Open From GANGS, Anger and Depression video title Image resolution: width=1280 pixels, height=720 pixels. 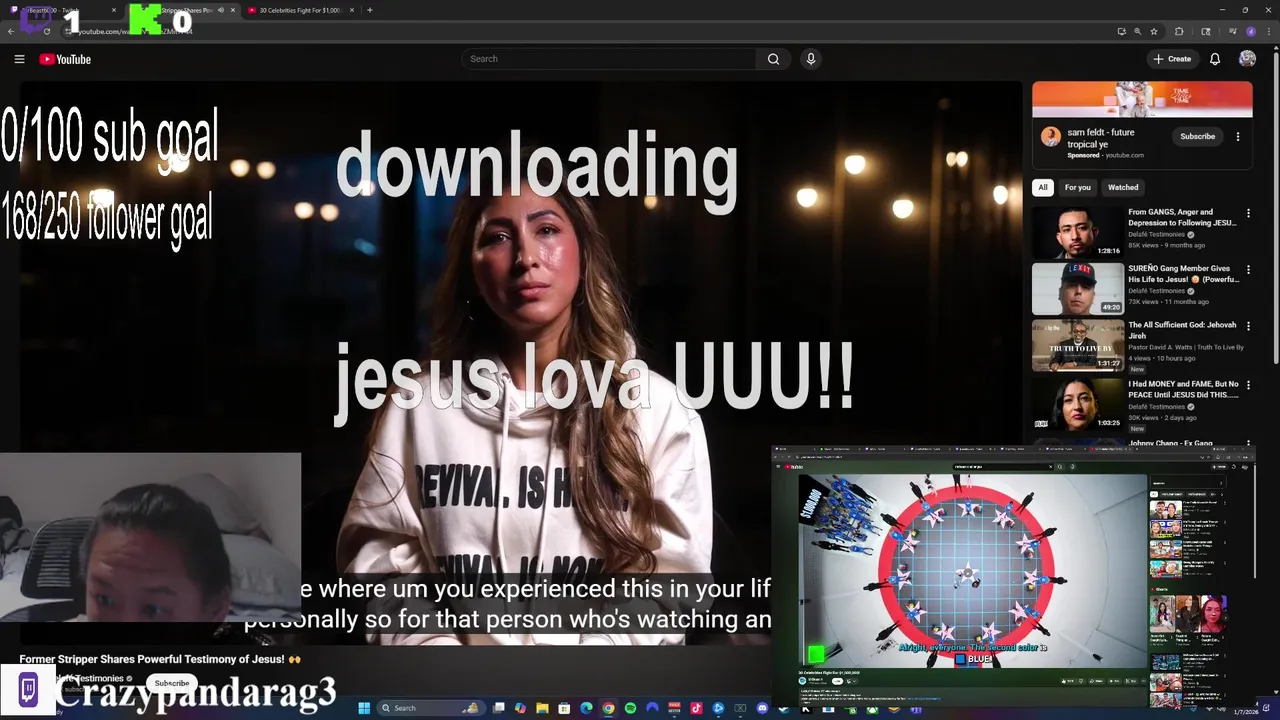[1183, 217]
